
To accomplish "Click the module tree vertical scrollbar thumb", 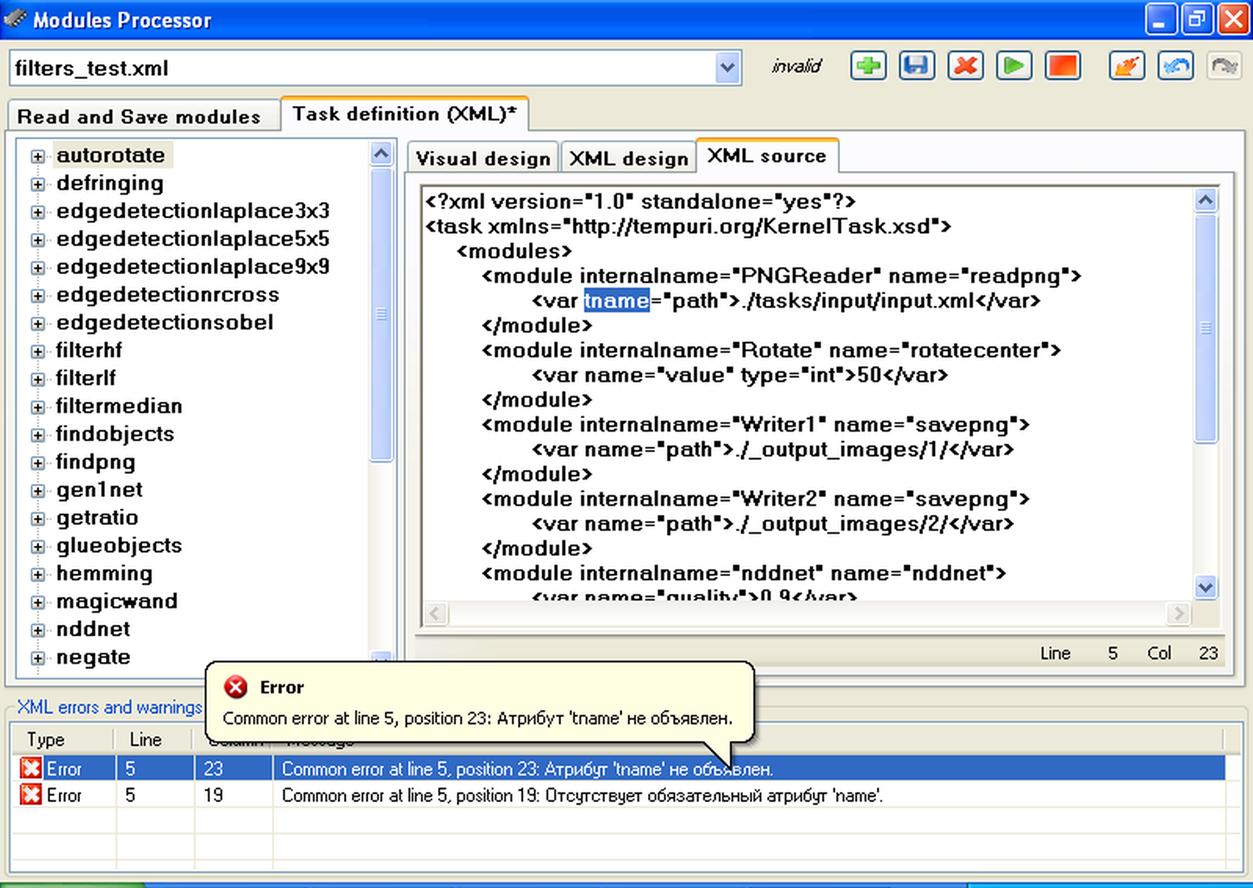I will (382, 315).
